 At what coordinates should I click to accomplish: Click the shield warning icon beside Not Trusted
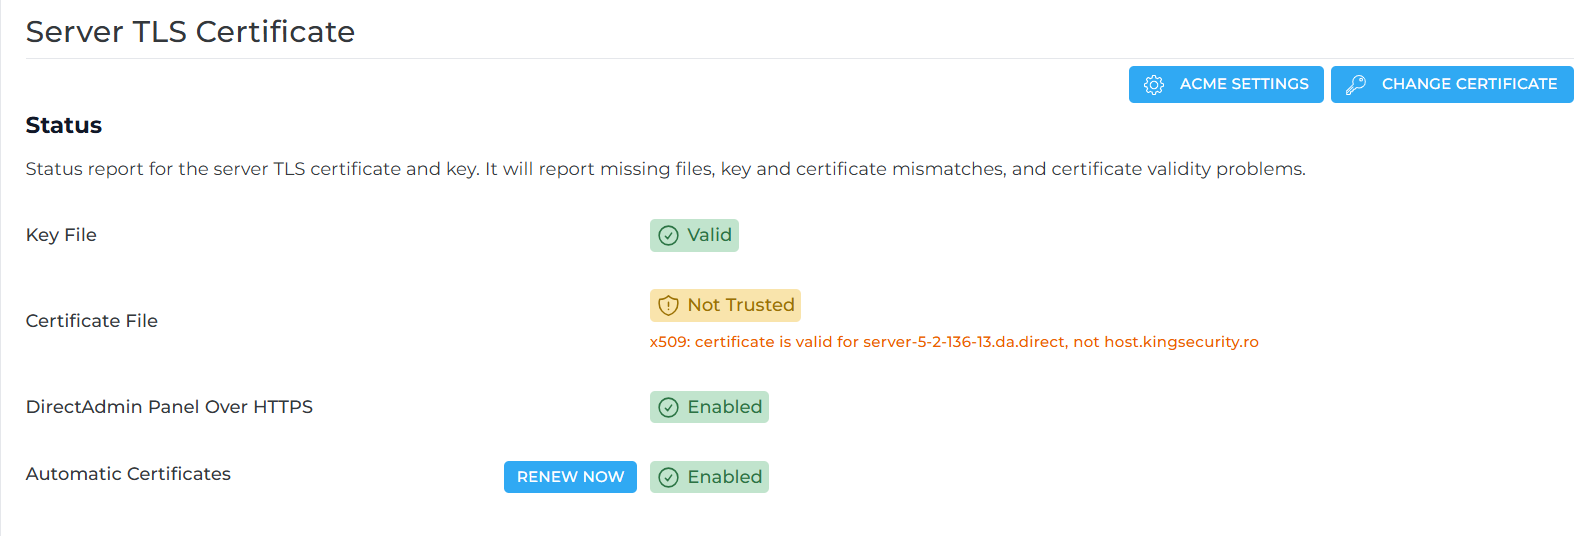coord(668,306)
